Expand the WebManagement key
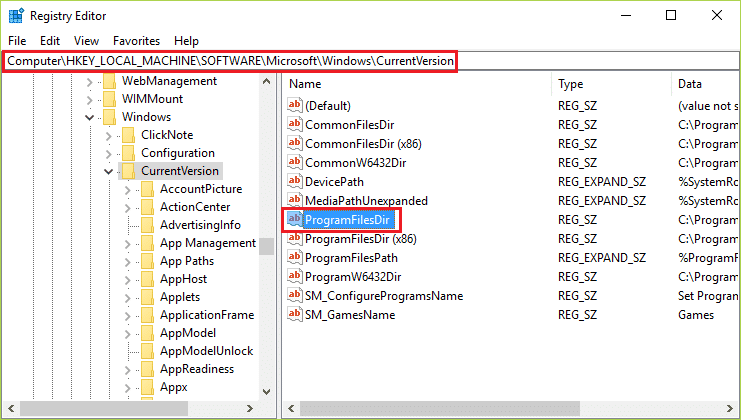This screenshot has width=741, height=420. pos(89,82)
